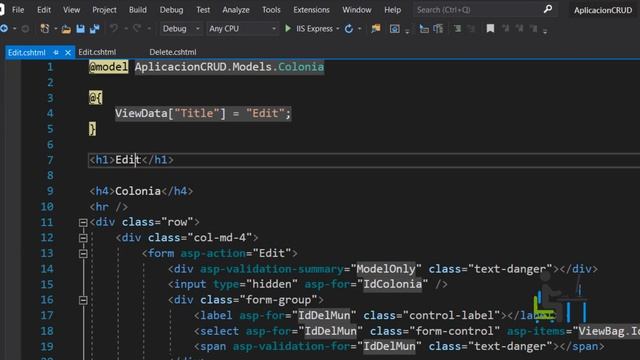Image resolution: width=640 pixels, height=360 pixels.
Task: Collapse the div col-md-4 block
Action: [83, 238]
